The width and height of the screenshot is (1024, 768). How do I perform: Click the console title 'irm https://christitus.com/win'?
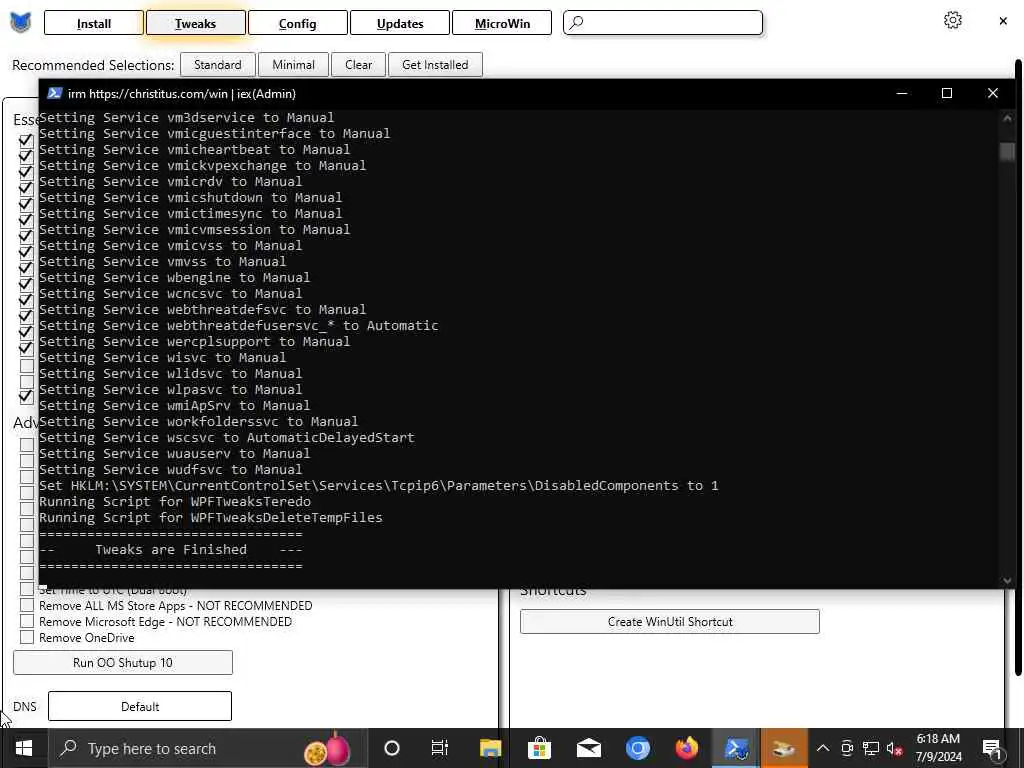[182, 93]
